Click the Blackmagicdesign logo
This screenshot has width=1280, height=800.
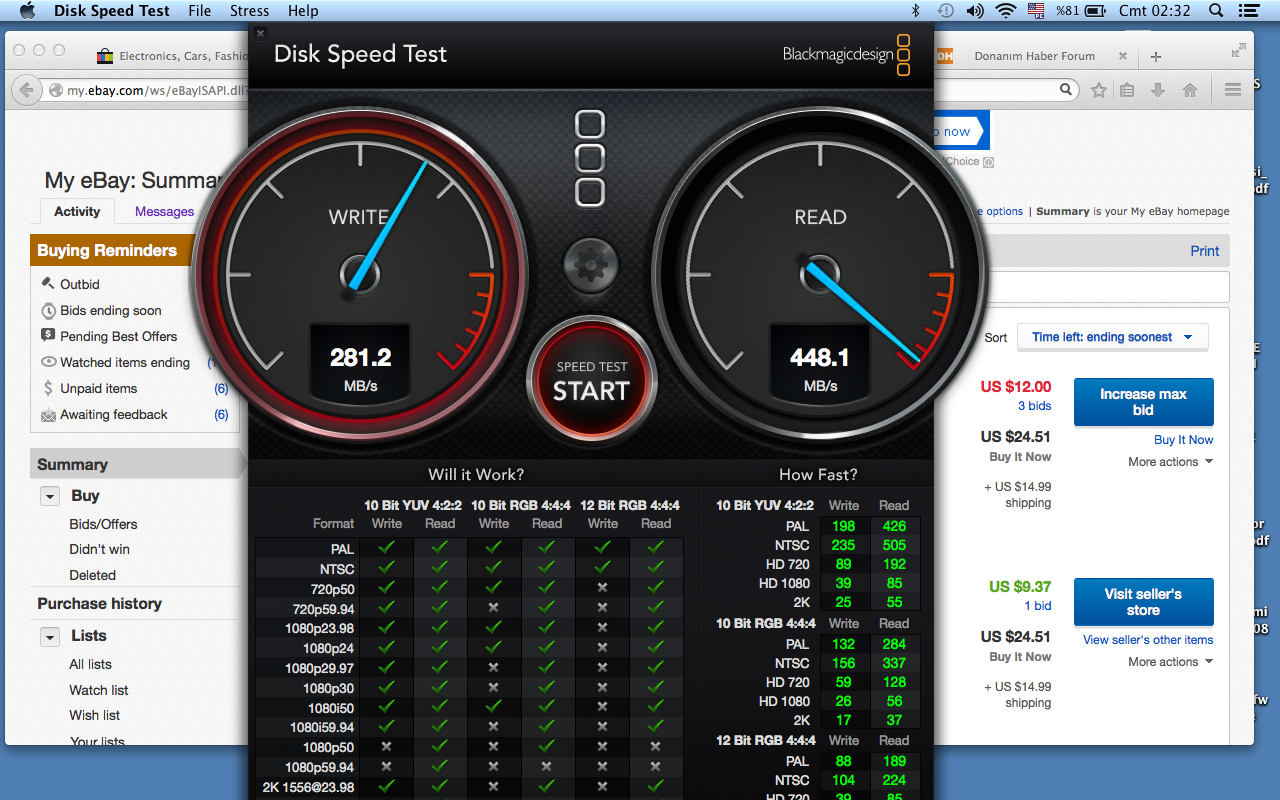point(846,55)
